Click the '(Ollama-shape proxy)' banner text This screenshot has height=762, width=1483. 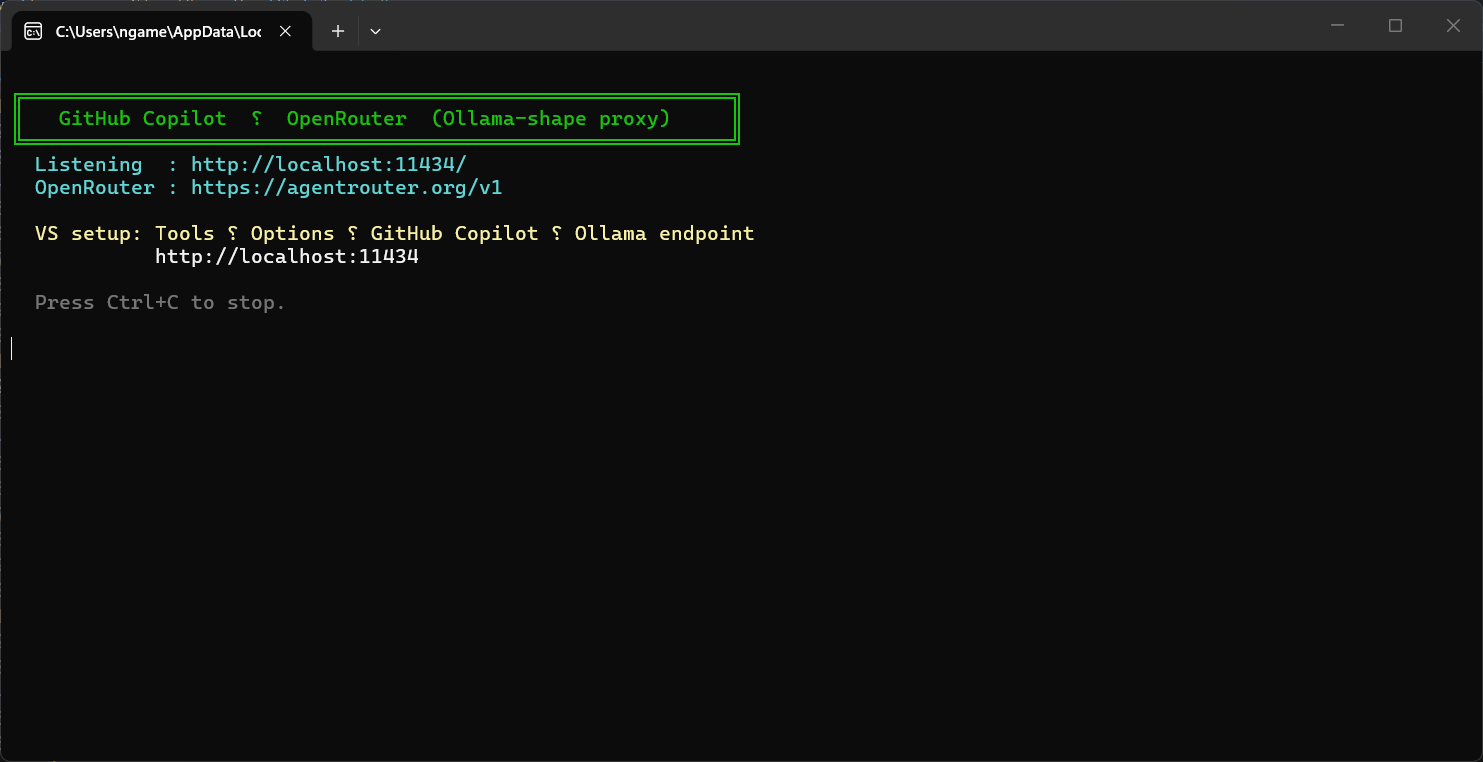click(551, 118)
